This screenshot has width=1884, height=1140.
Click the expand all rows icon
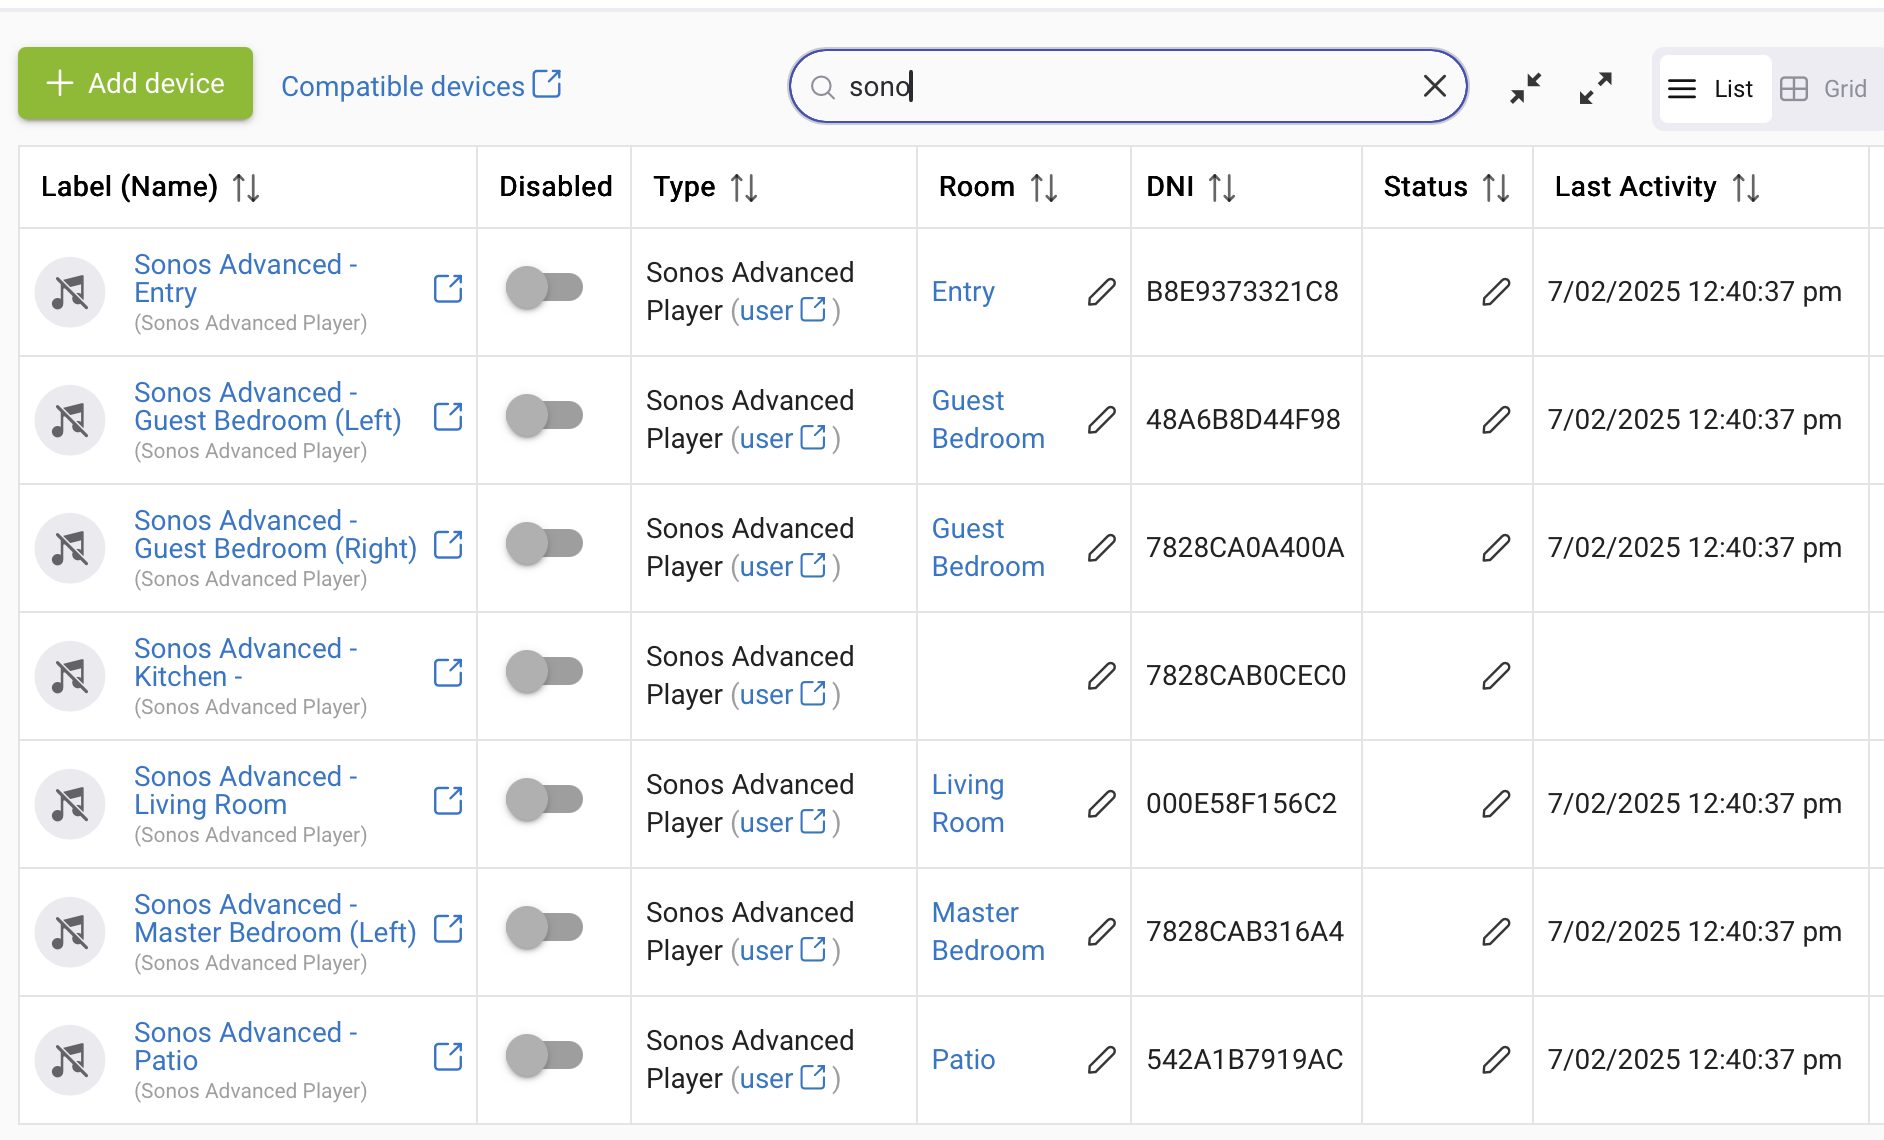1595,88
